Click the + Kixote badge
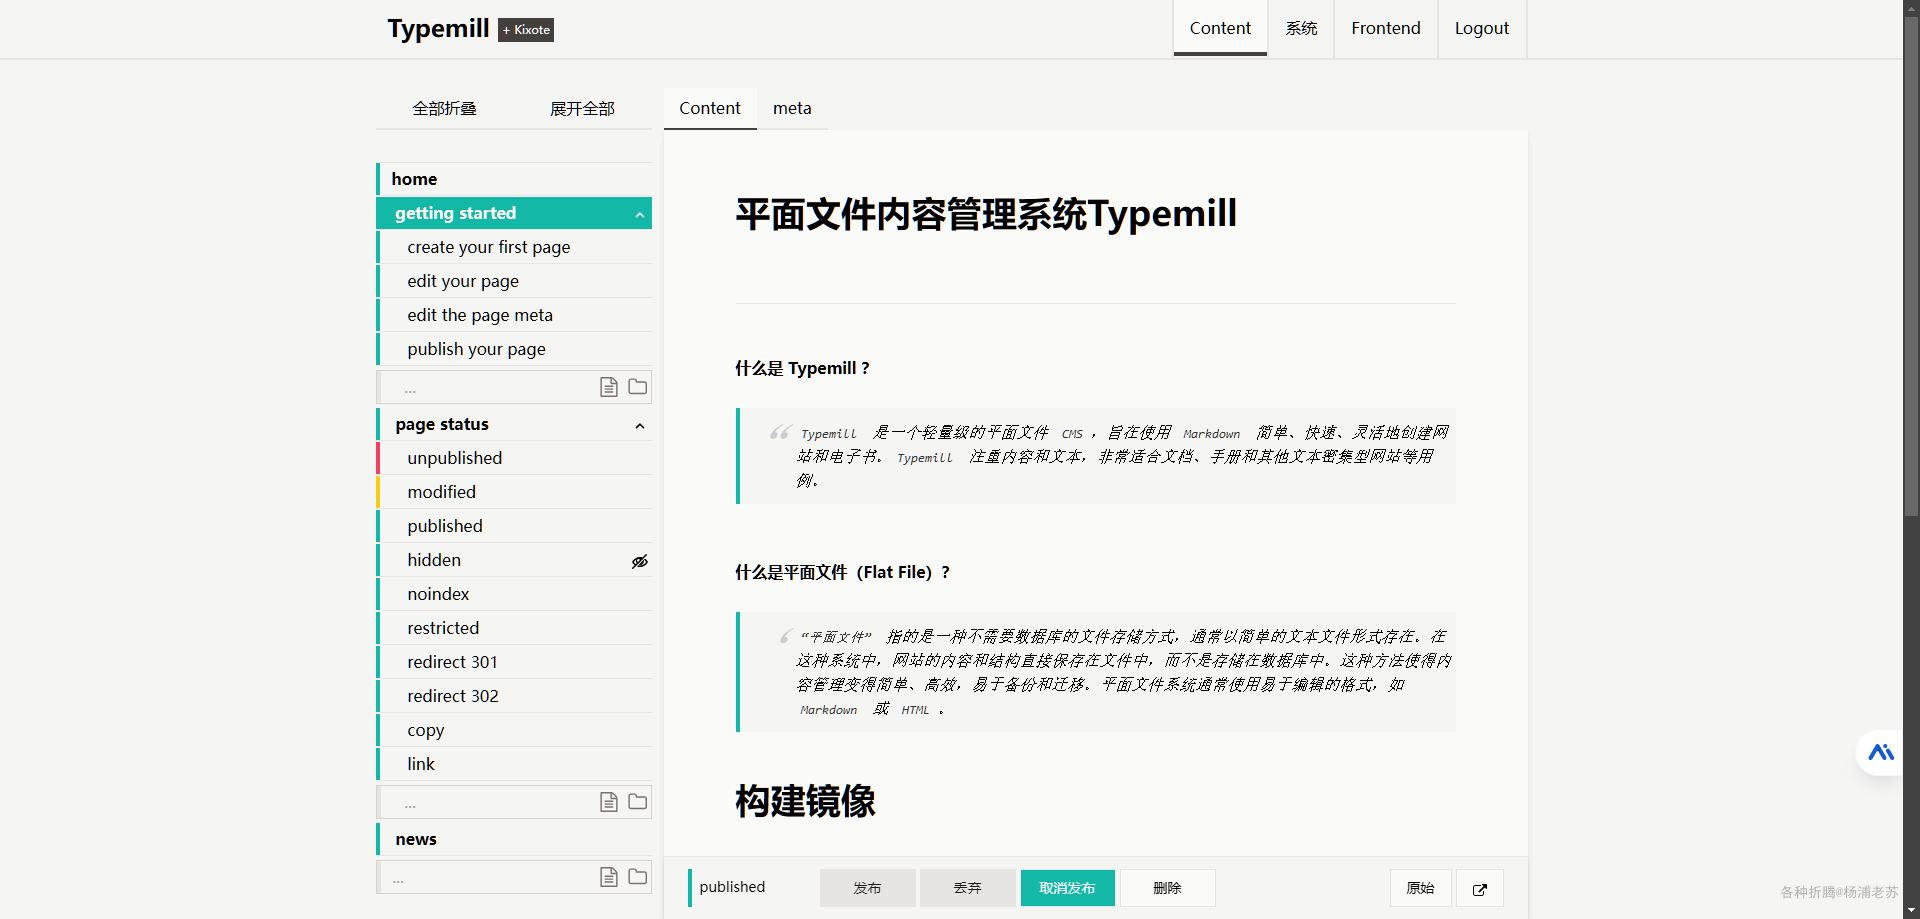Viewport: 1920px width, 919px height. coord(526,30)
